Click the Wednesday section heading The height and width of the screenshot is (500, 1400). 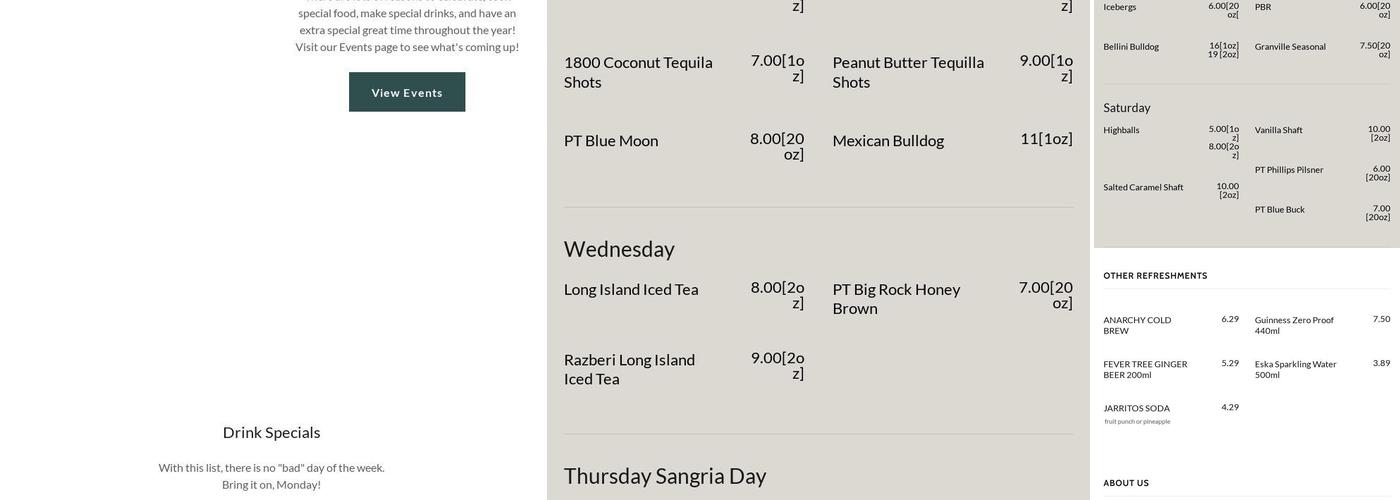pyautogui.click(x=619, y=249)
